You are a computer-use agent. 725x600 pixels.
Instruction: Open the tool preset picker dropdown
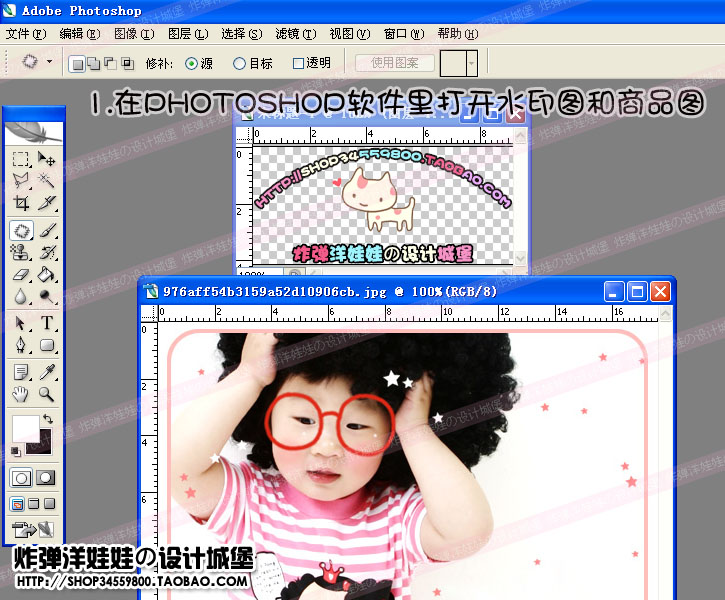49,61
